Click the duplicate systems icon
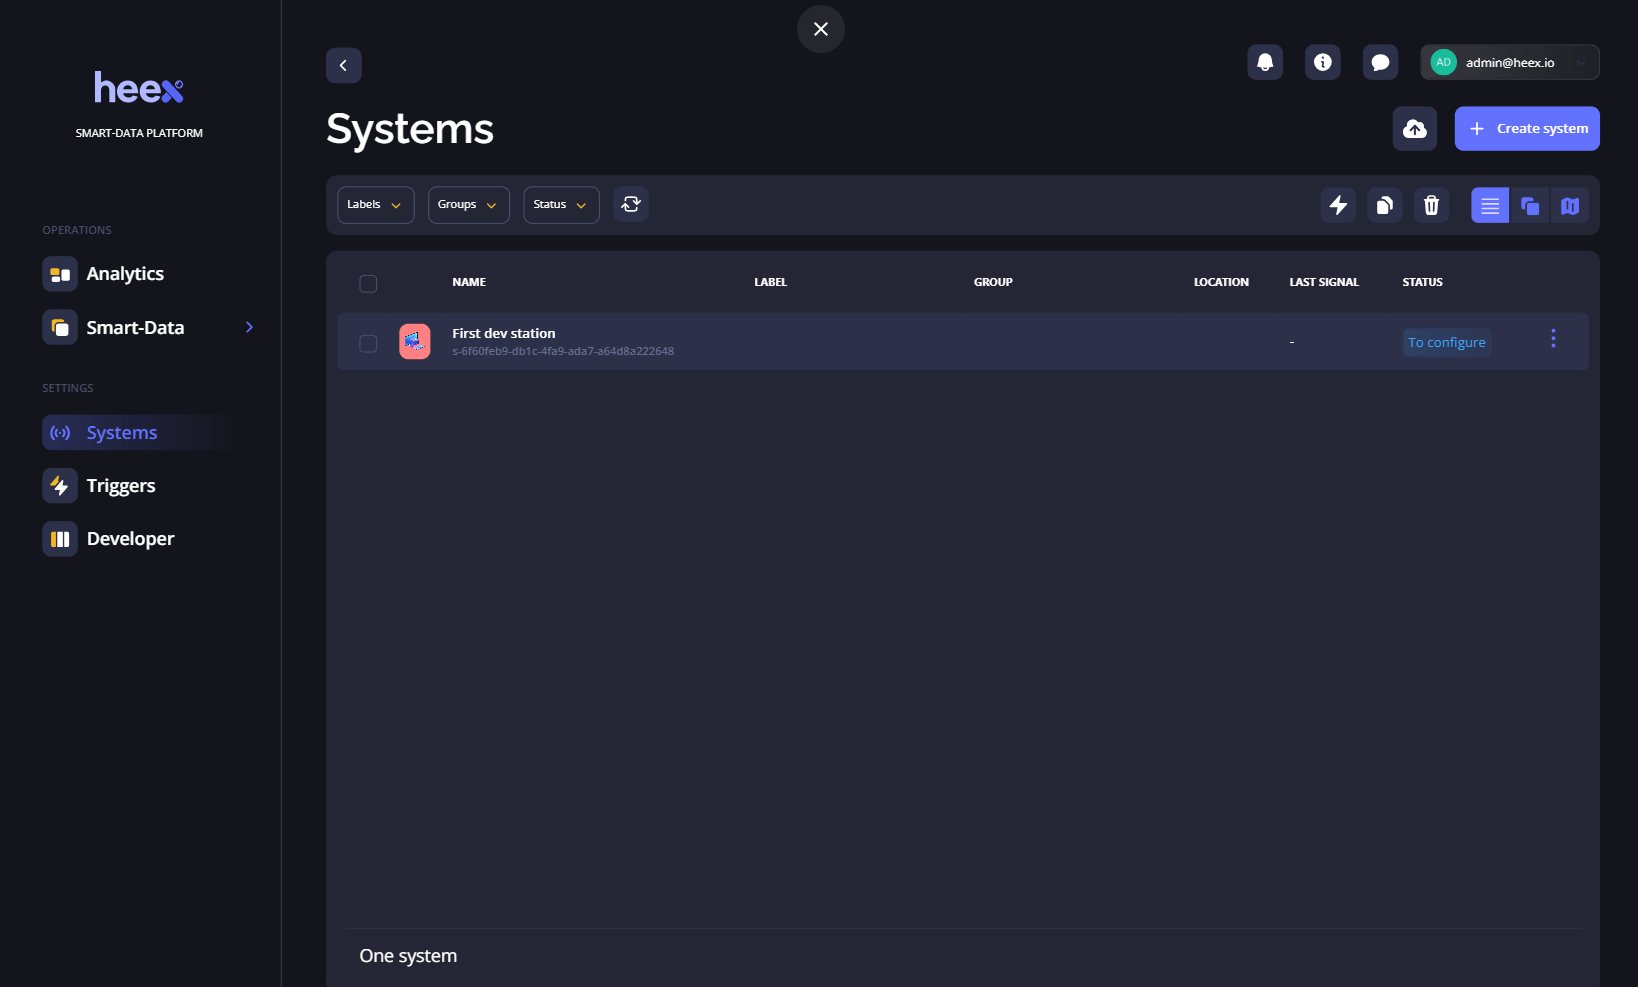The width and height of the screenshot is (1638, 987). point(1384,205)
